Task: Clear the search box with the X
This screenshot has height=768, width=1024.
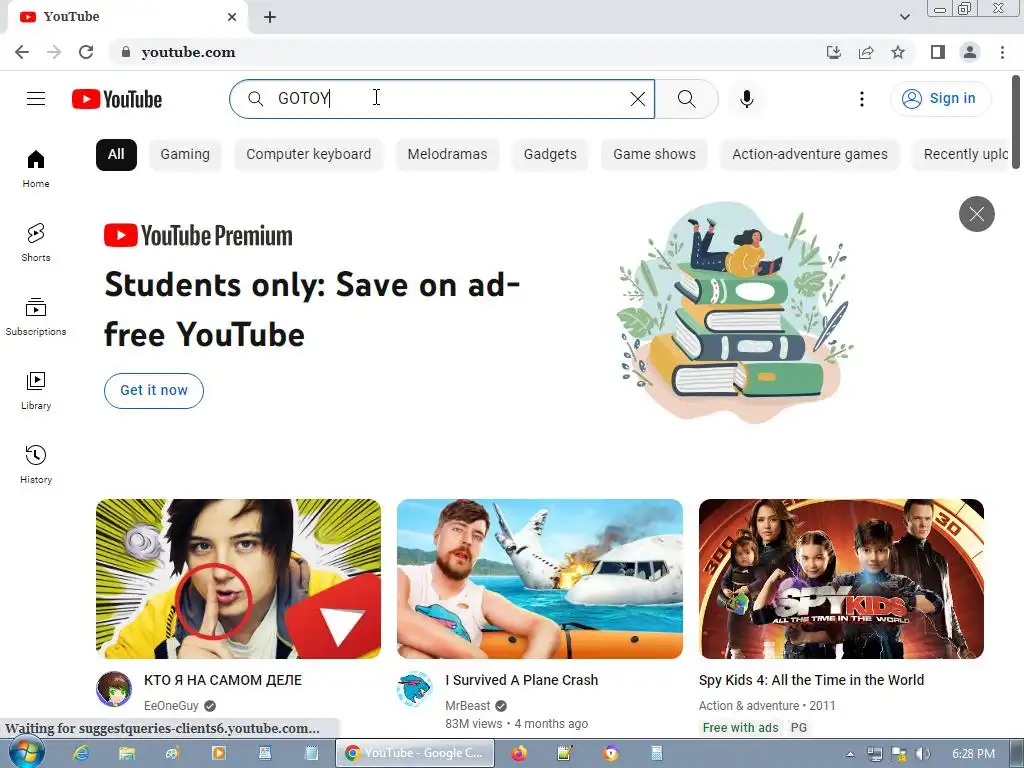Action: tap(637, 99)
